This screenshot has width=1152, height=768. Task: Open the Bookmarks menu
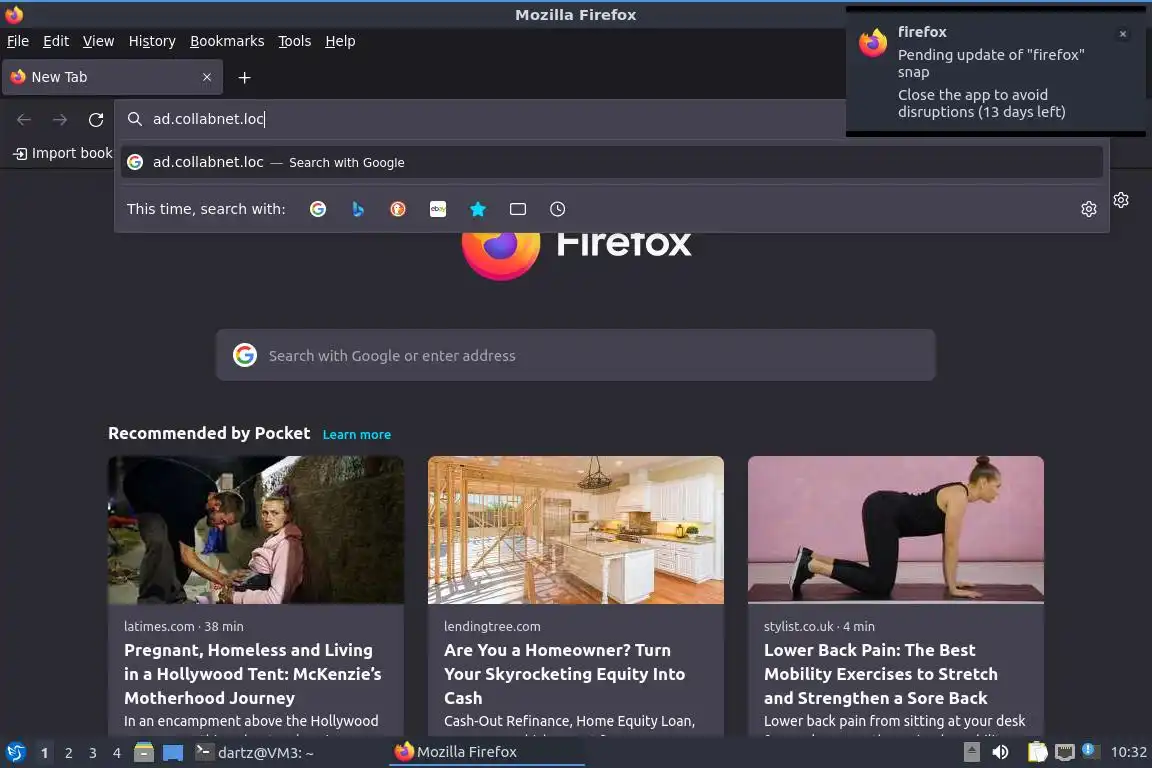227,41
